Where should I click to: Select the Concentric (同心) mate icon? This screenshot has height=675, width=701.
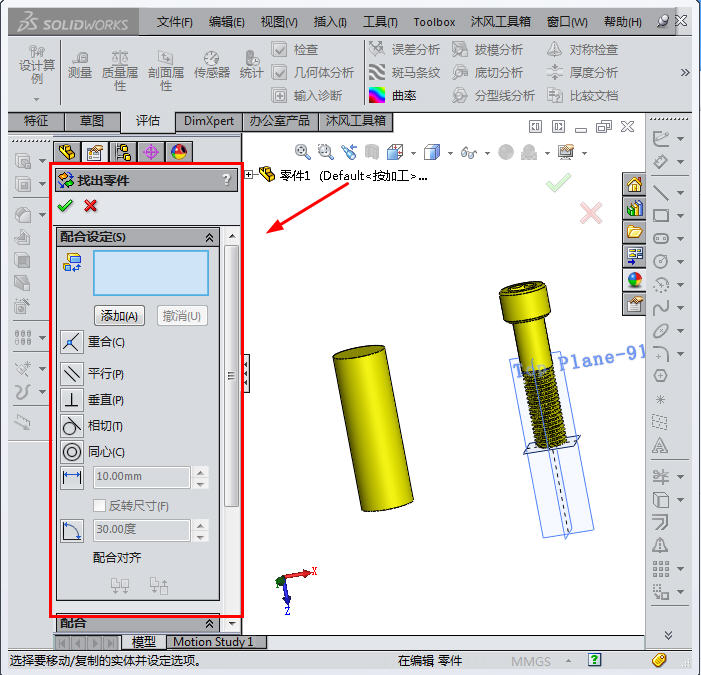(x=72, y=452)
